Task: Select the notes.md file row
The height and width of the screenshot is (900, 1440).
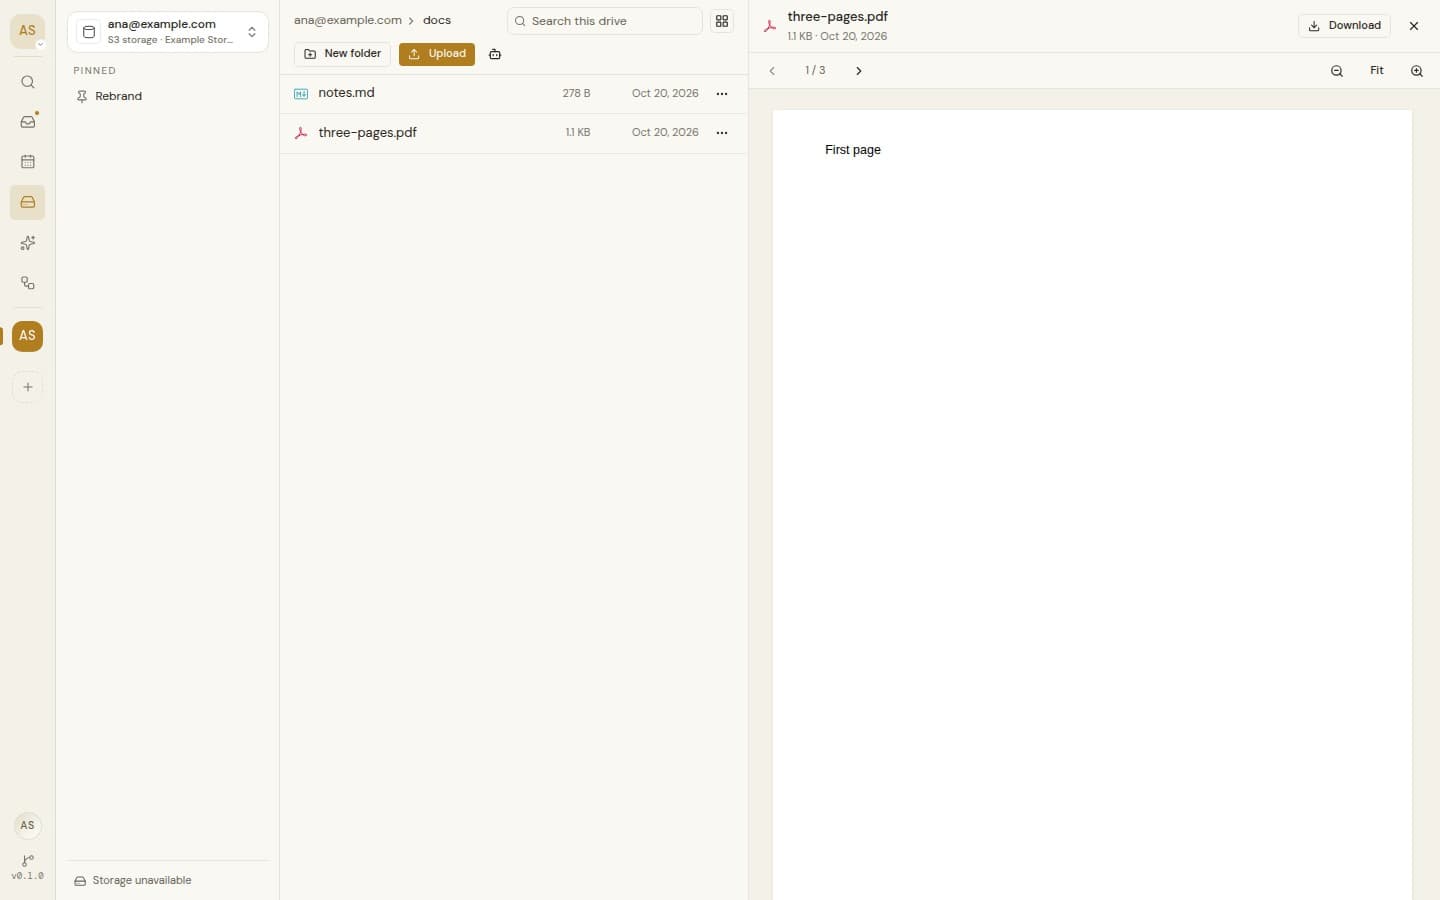Action: tap(514, 94)
